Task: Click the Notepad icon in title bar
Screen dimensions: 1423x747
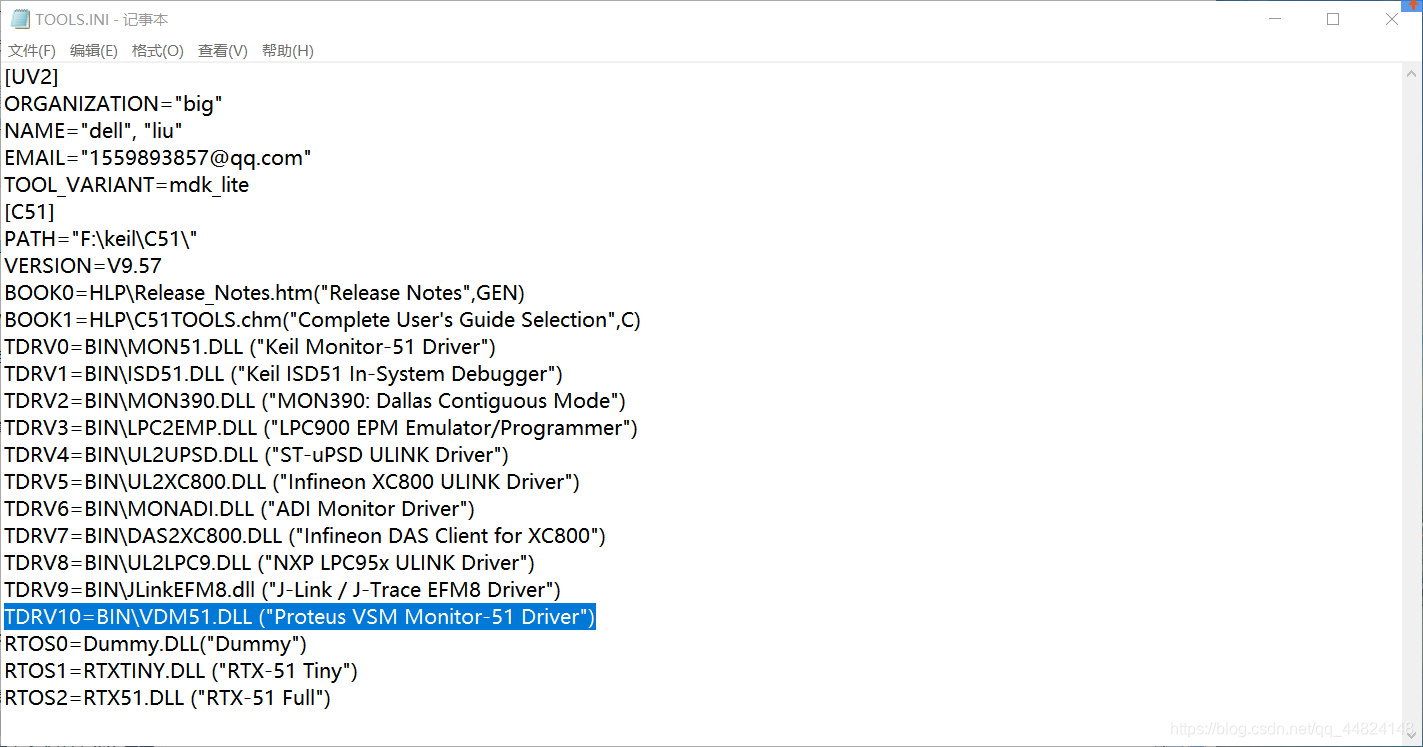Action: click(x=19, y=19)
